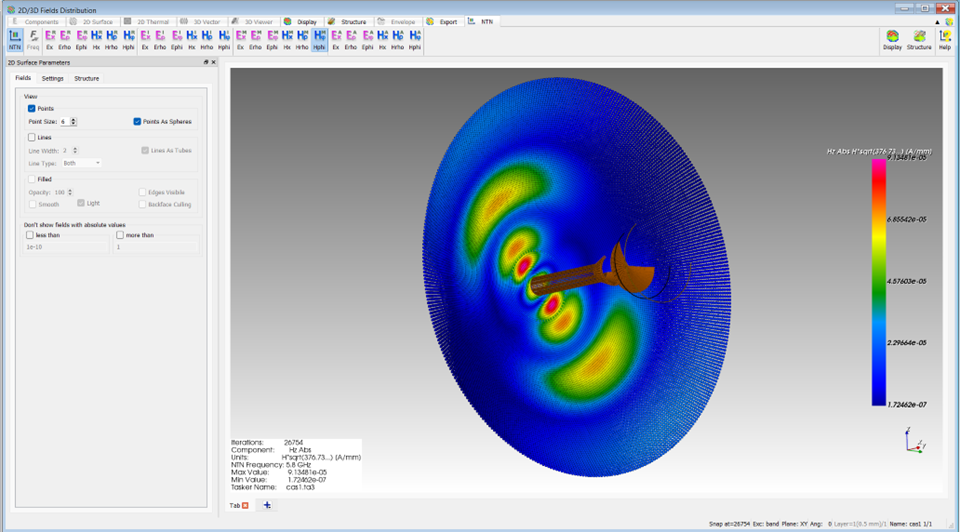
Task: Close the Tab view with red X
Action: click(246, 506)
